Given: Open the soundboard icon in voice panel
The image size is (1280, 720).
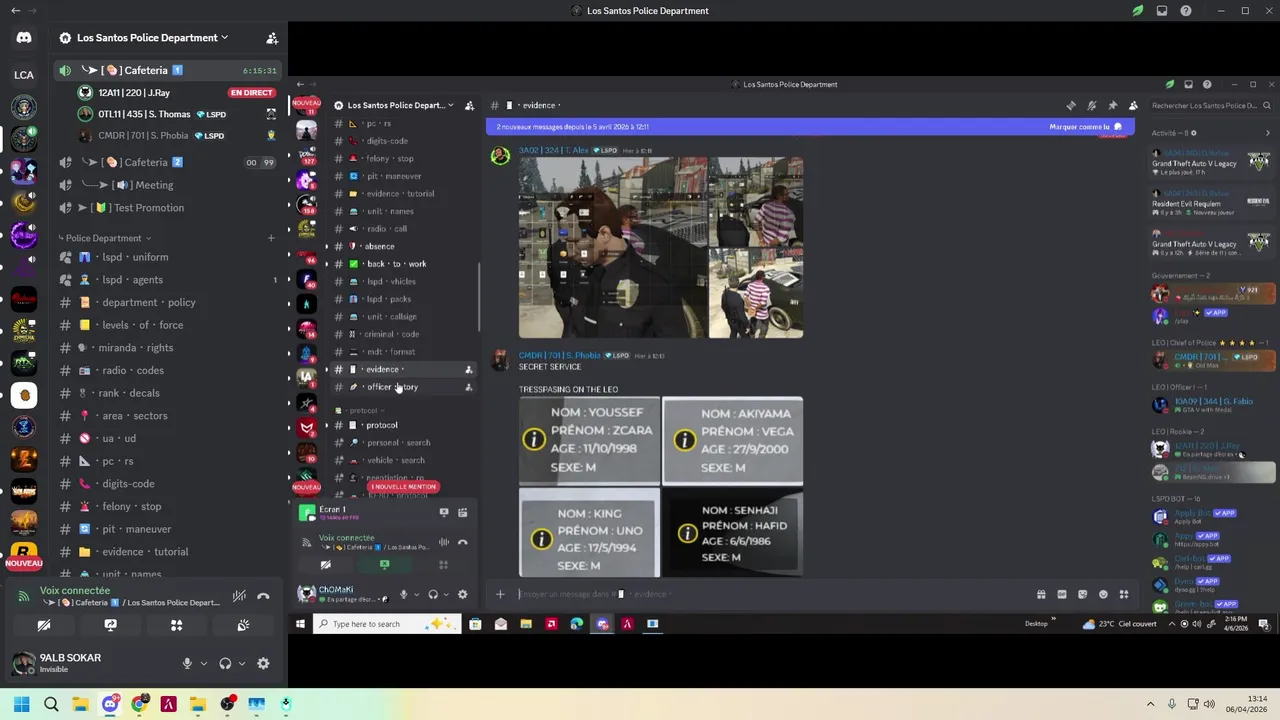Looking at the screenshot, I should coord(243,625).
